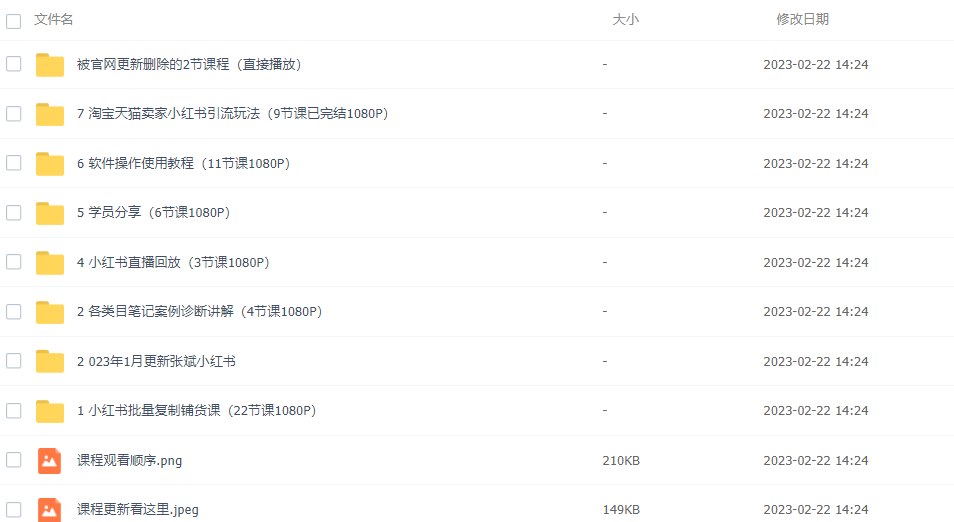
Task: Tick checkbox for 课程观看顺序.png
Action: pyautogui.click(x=13, y=459)
